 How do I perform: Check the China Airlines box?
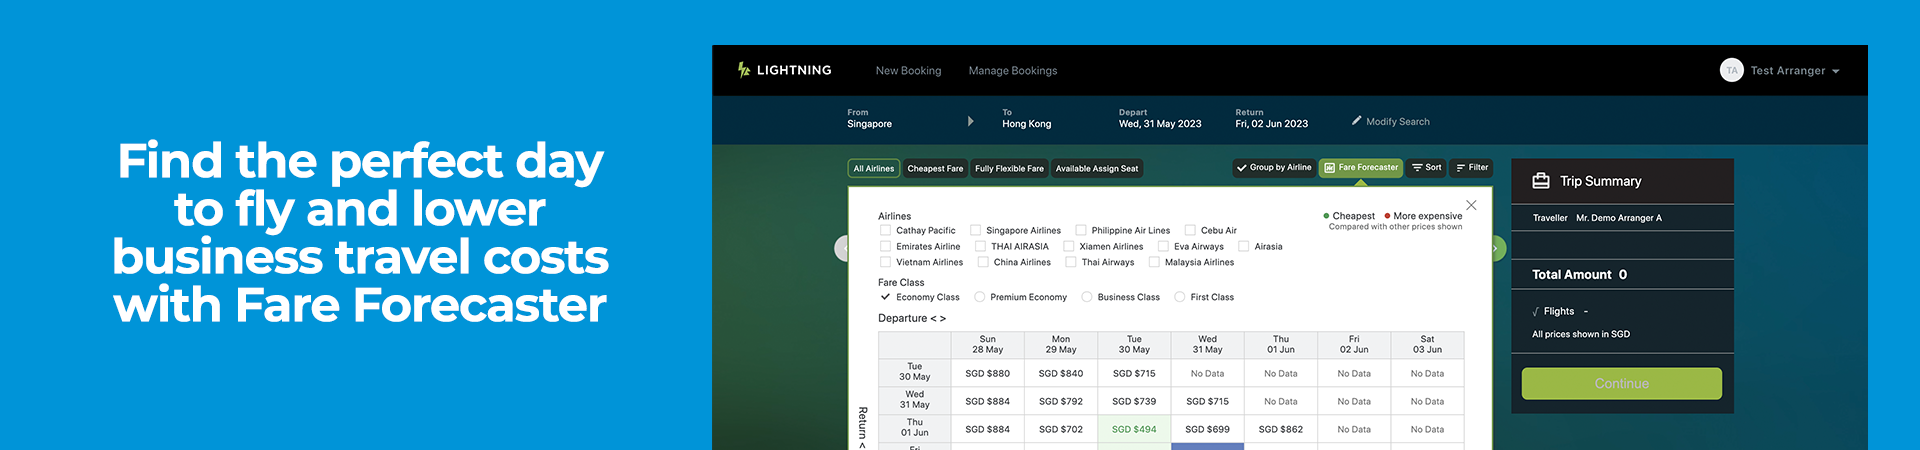(x=983, y=262)
